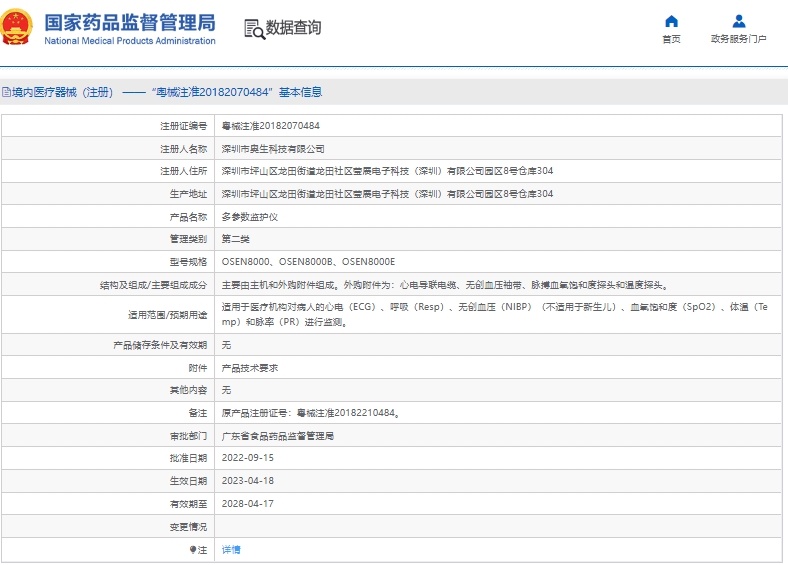
Task: Click the 附件 label cell
Action: 108,368
